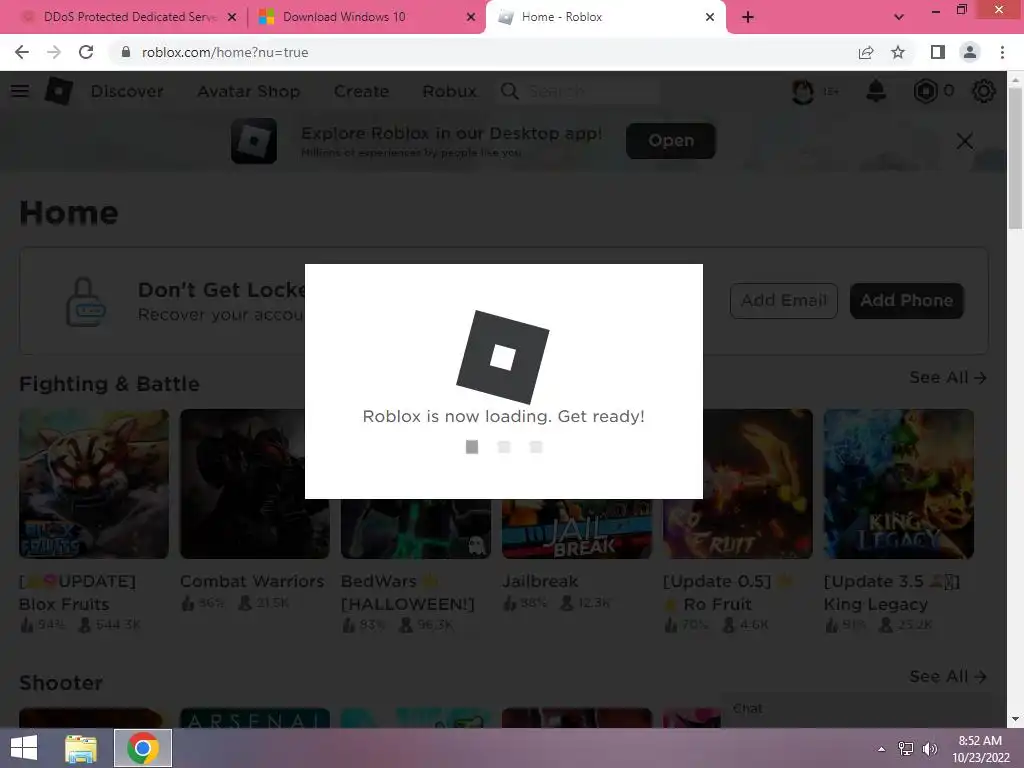This screenshot has width=1024, height=768.
Task: Open the Windows Start button
Action: pos(24,748)
